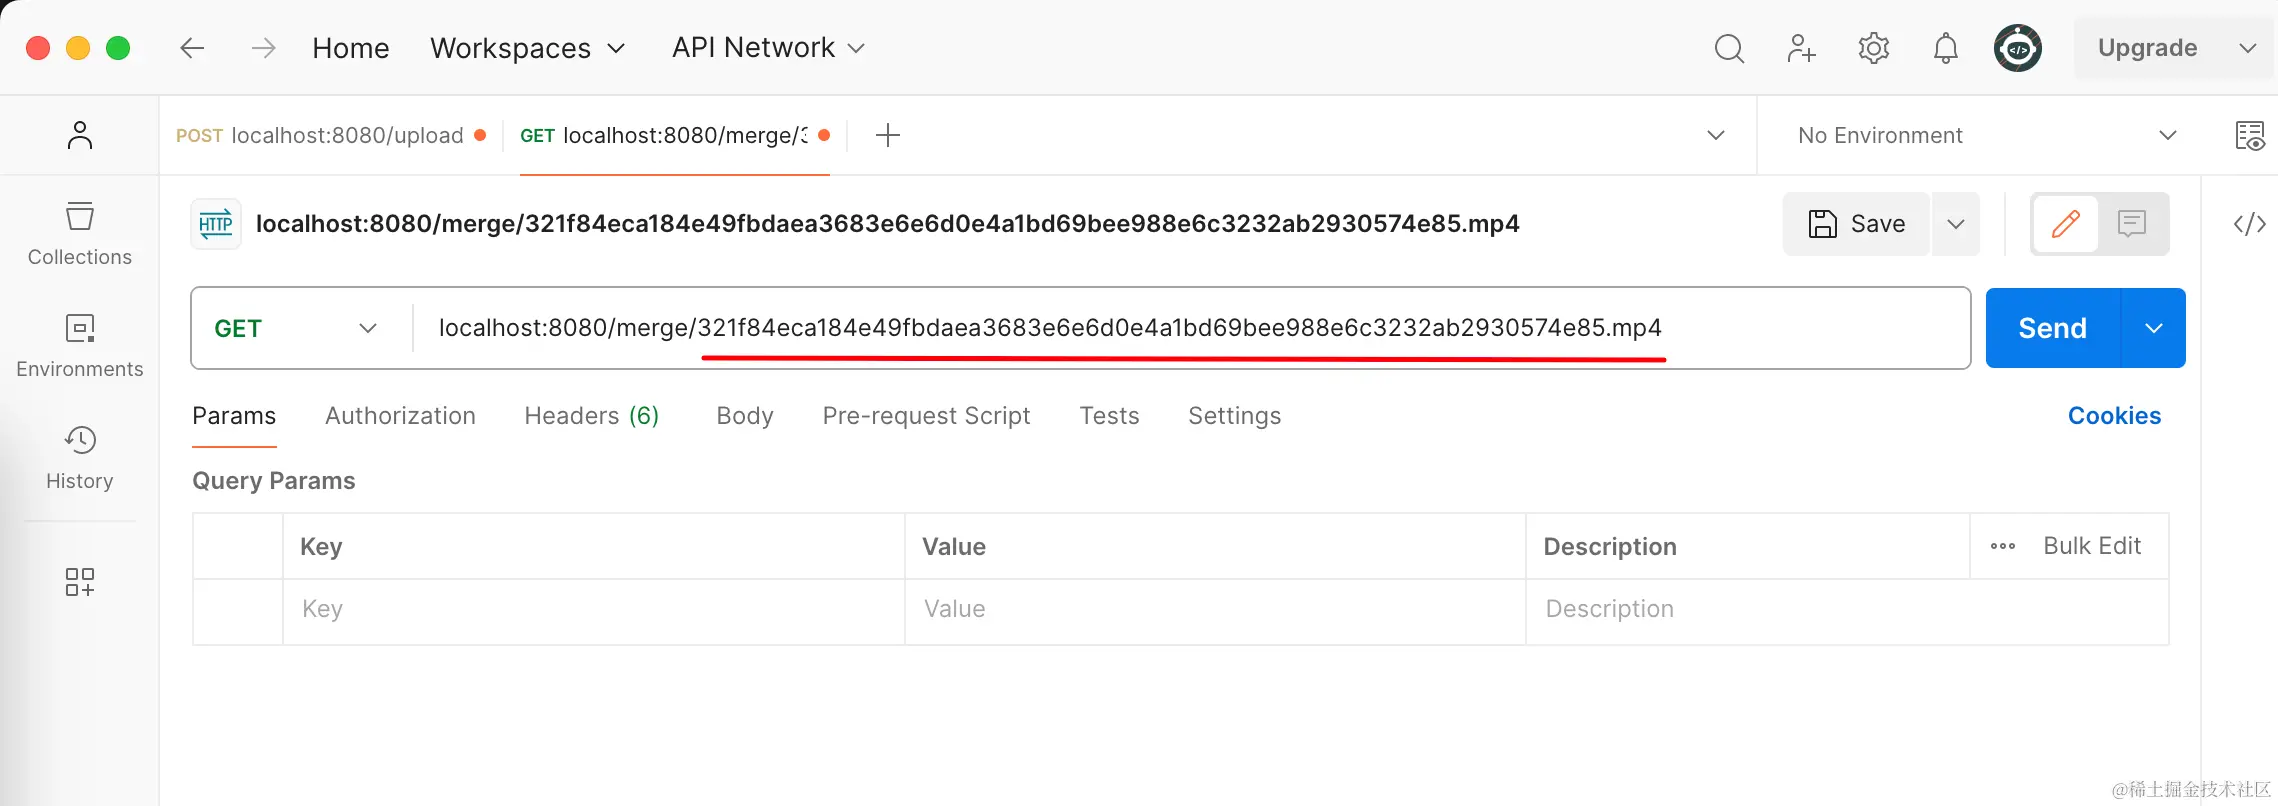Switch to comment mode toggle
Screen dimensions: 2278x806
(2132, 224)
